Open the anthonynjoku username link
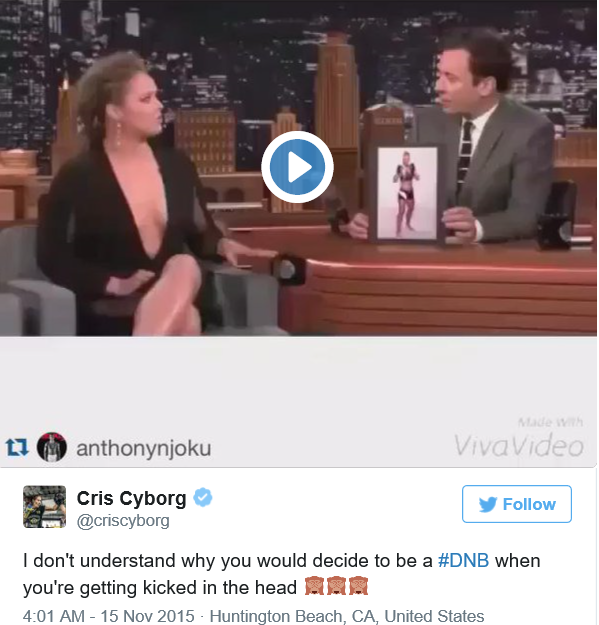Screen dimensions: 599x625 143,448
